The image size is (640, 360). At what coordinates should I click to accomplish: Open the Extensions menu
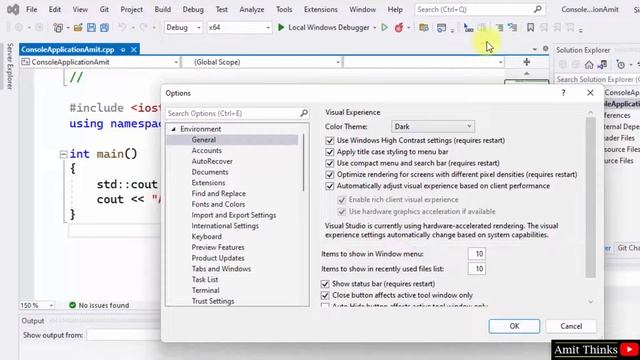[x=320, y=9]
